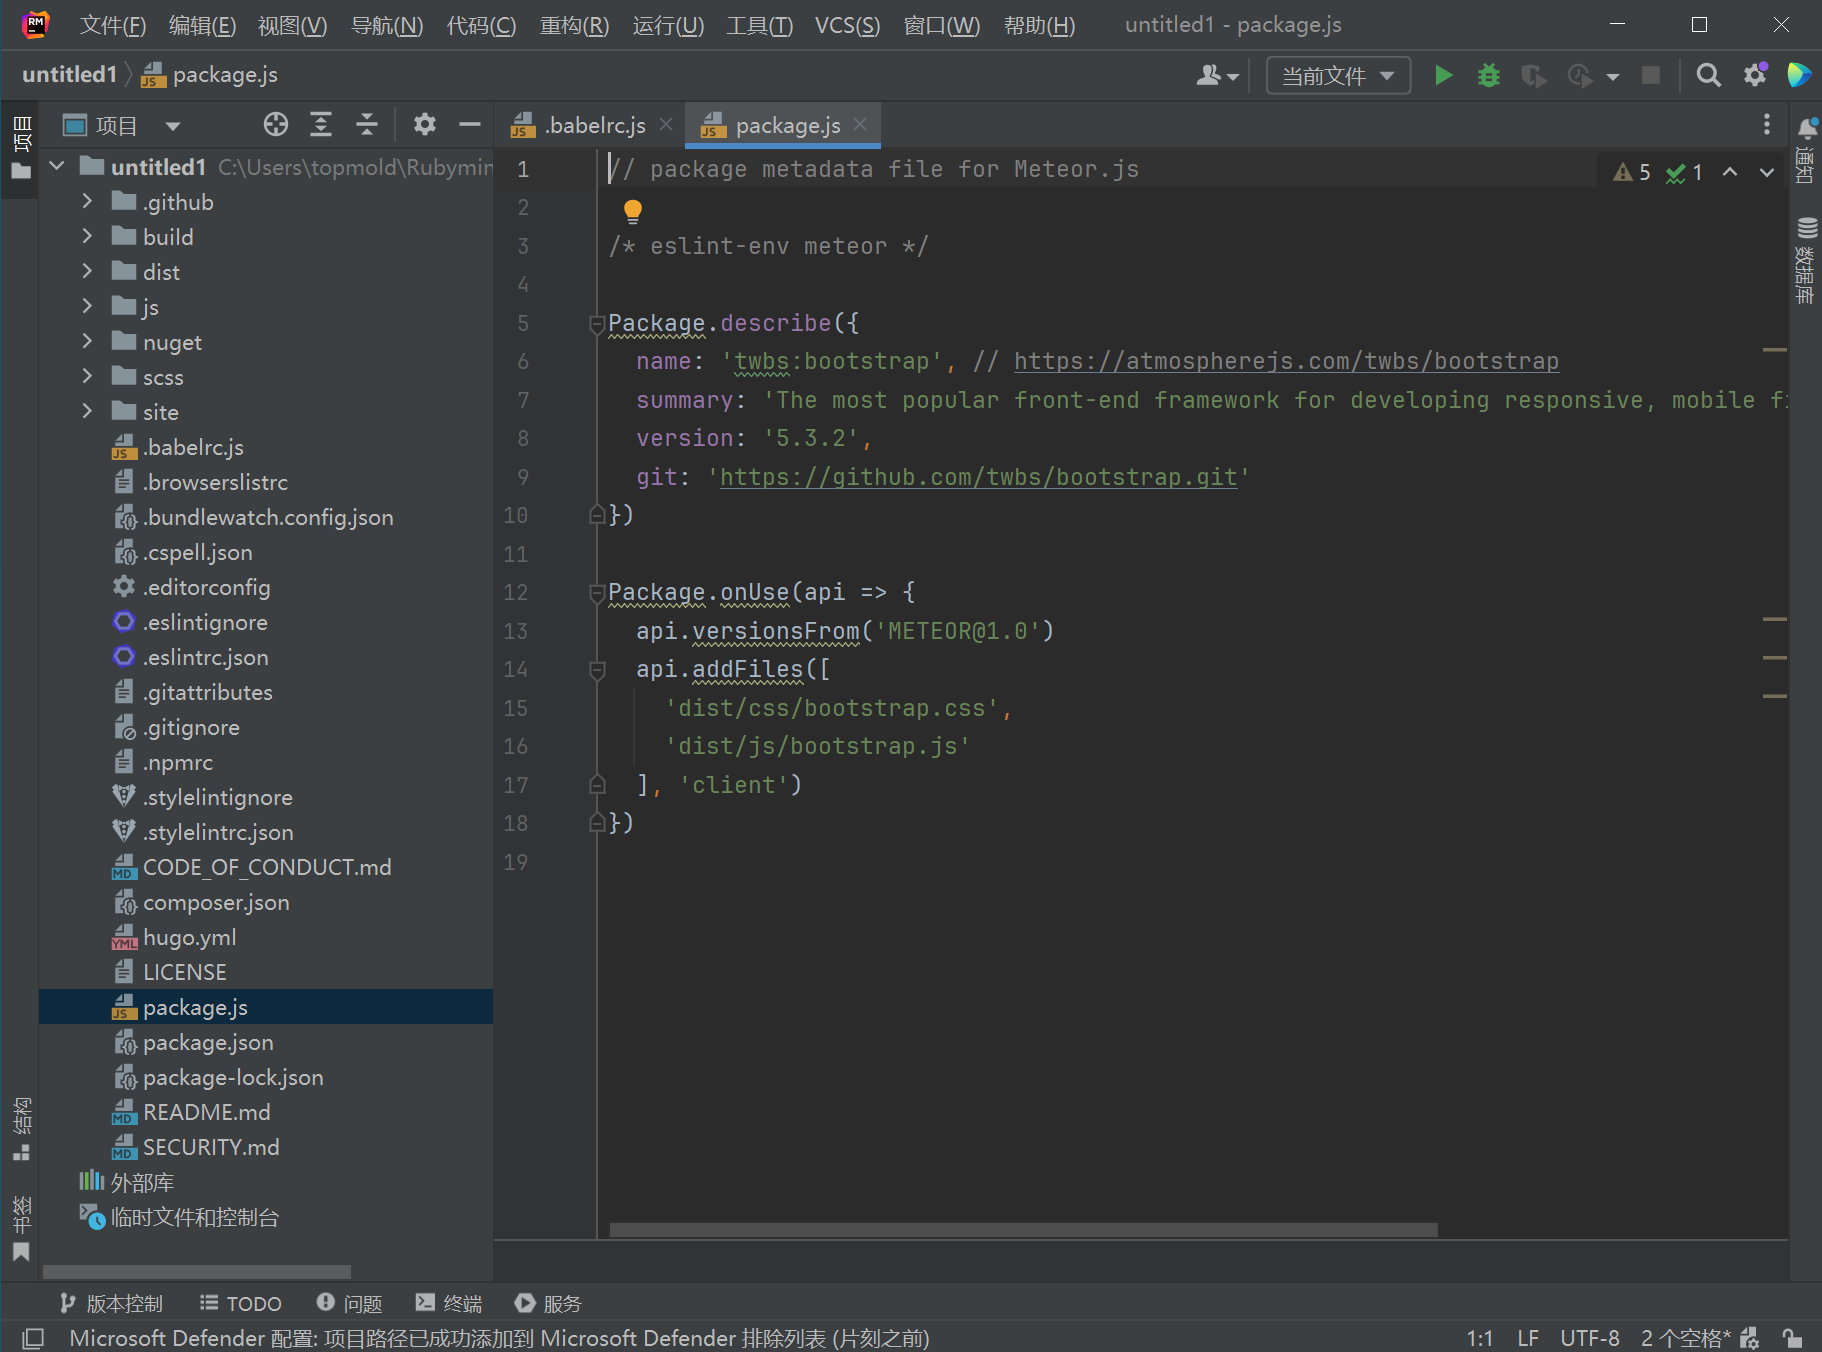This screenshot has width=1822, height=1352.
Task: Run with coverage icon in toolbar
Action: (1533, 75)
